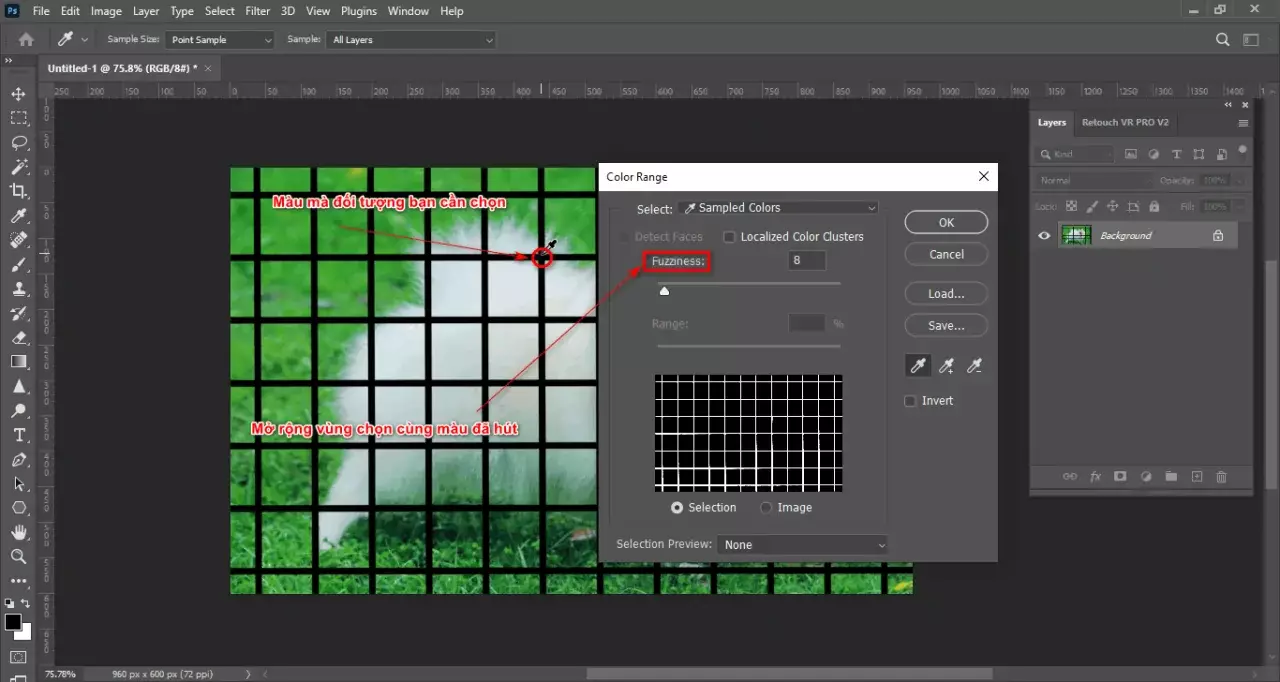This screenshot has height=682, width=1280.
Task: Select the Crop tool
Action: coord(20,191)
